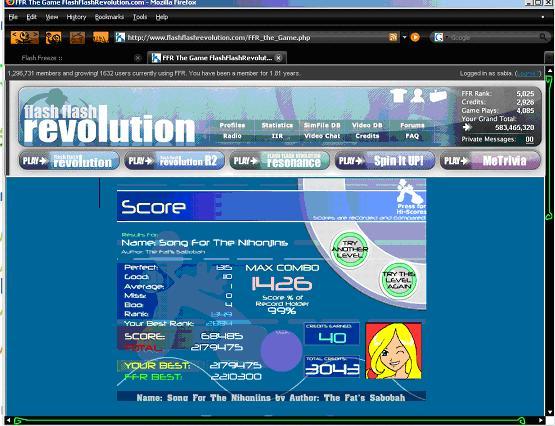The height and width of the screenshot is (426, 555).
Task: Open the Video Chat nav link
Action: [322, 136]
